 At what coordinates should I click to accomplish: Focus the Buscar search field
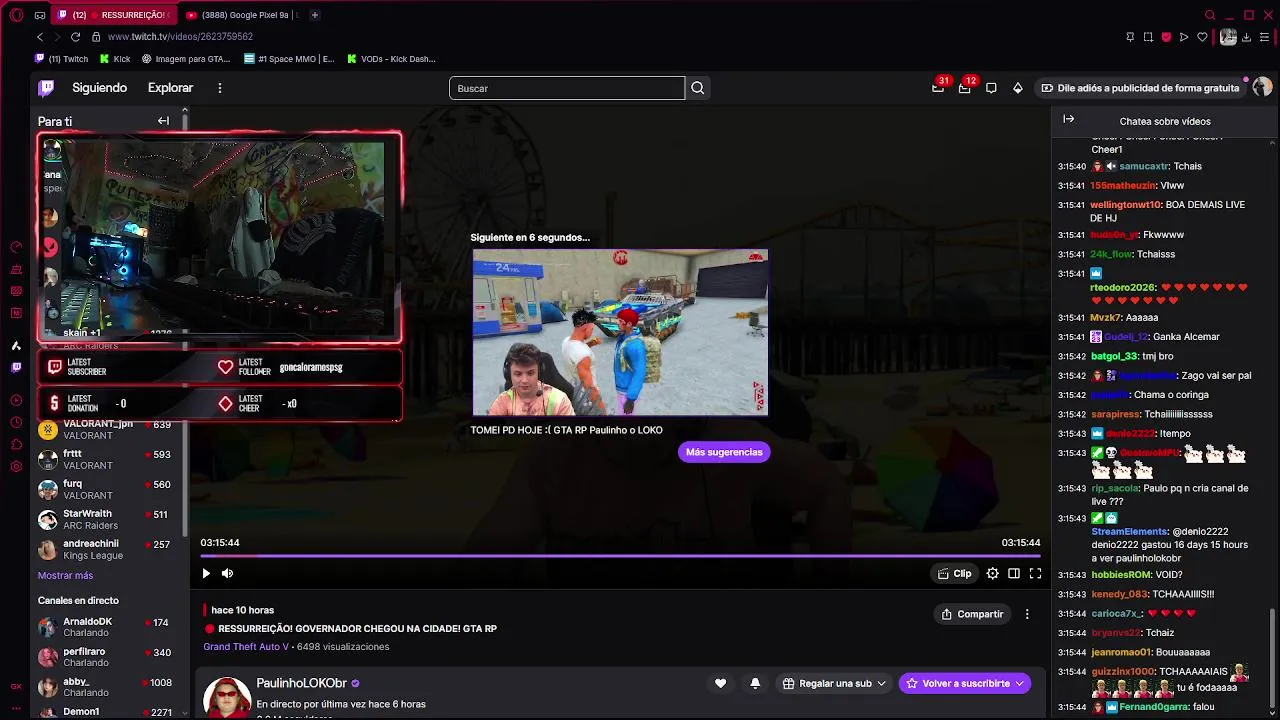[x=567, y=88]
